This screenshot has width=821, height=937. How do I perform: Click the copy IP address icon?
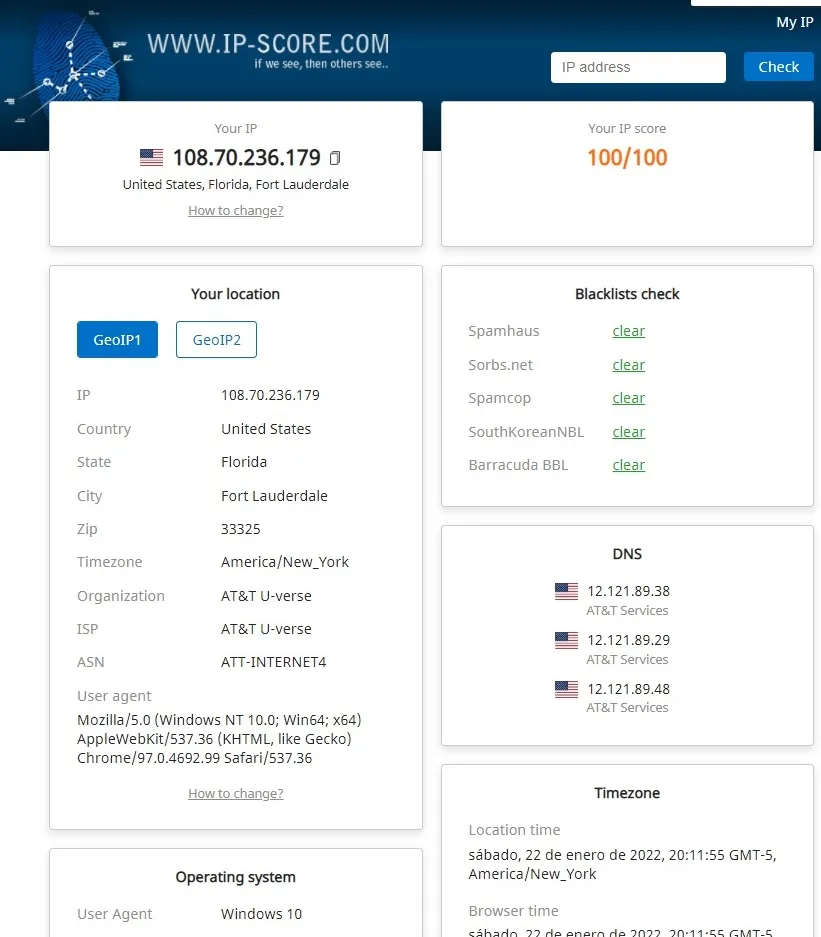click(335, 158)
